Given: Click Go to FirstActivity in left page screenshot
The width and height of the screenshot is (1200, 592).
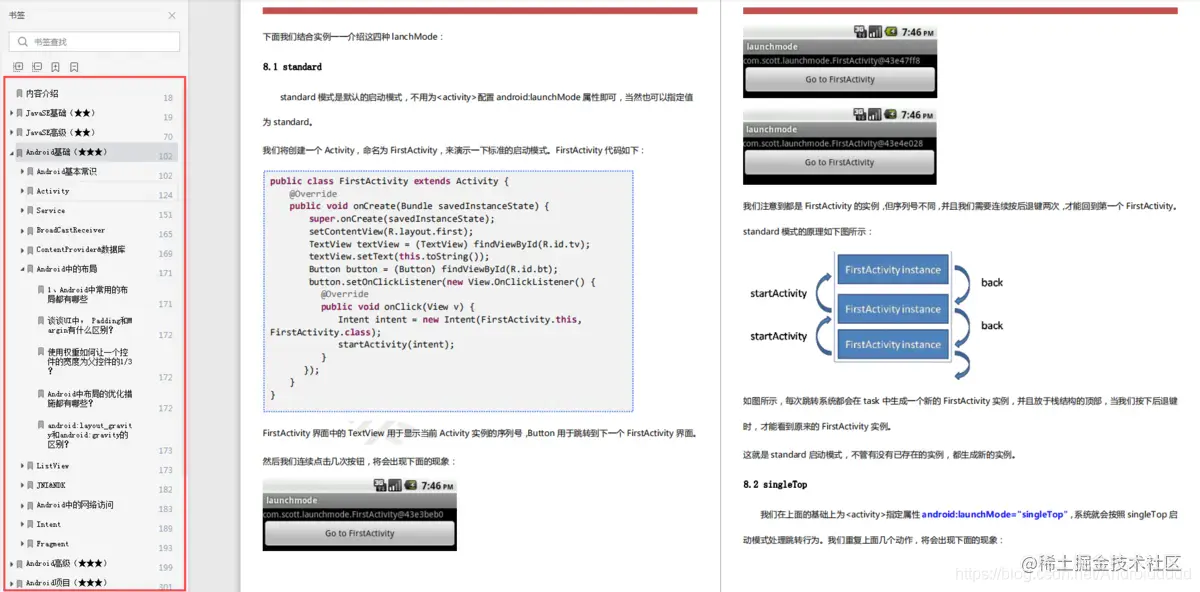Looking at the screenshot, I should [360, 533].
